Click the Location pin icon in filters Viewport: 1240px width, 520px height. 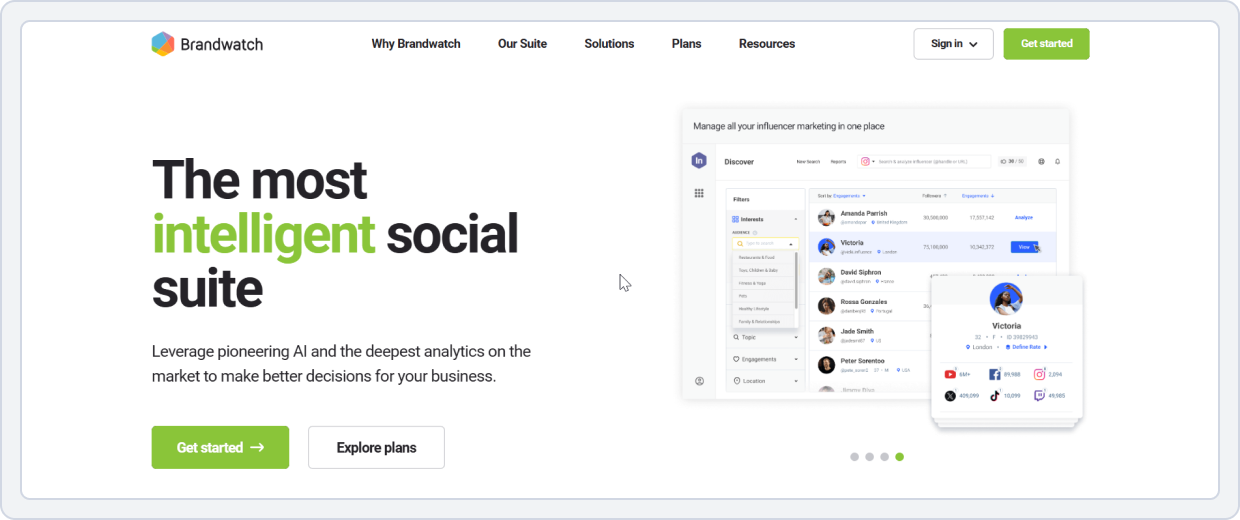[x=736, y=381]
